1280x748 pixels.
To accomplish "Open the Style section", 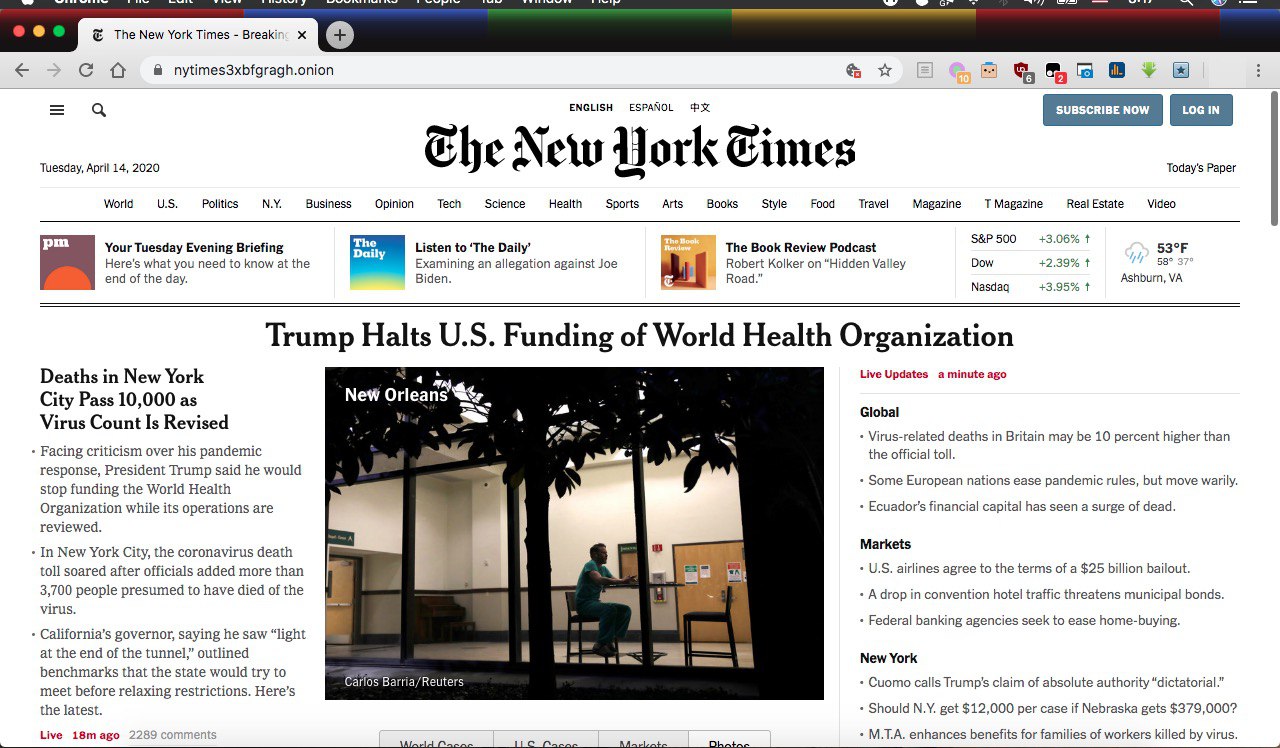I will [x=774, y=204].
